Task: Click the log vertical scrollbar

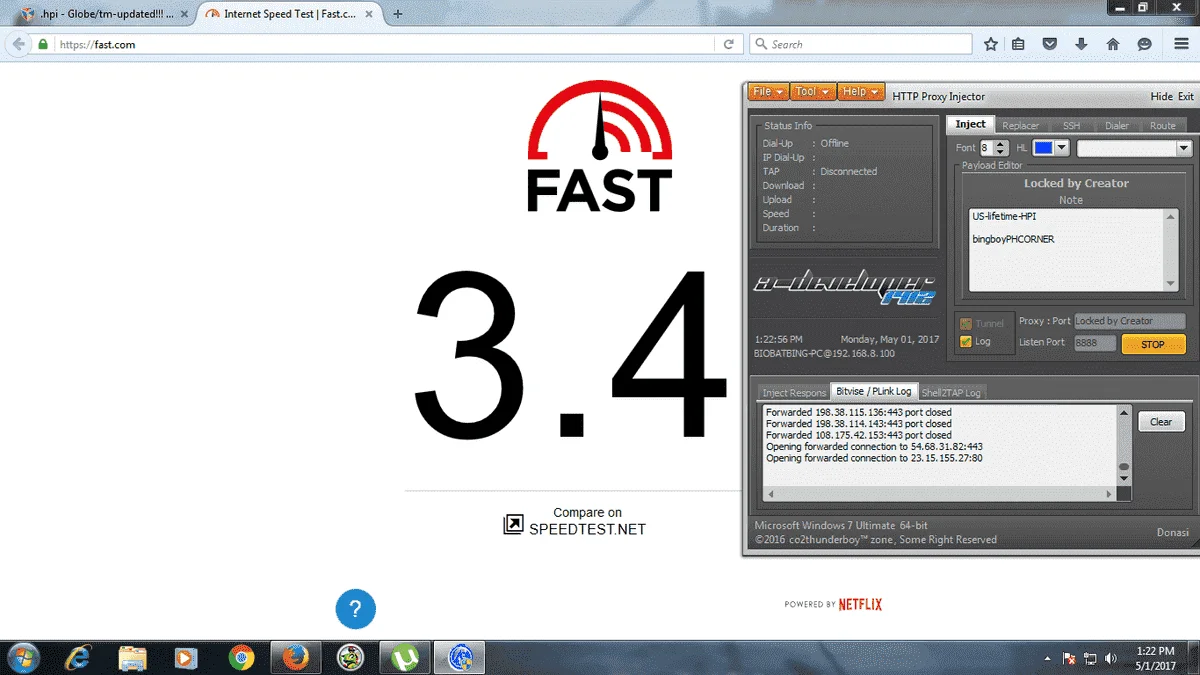Action: point(1124,446)
